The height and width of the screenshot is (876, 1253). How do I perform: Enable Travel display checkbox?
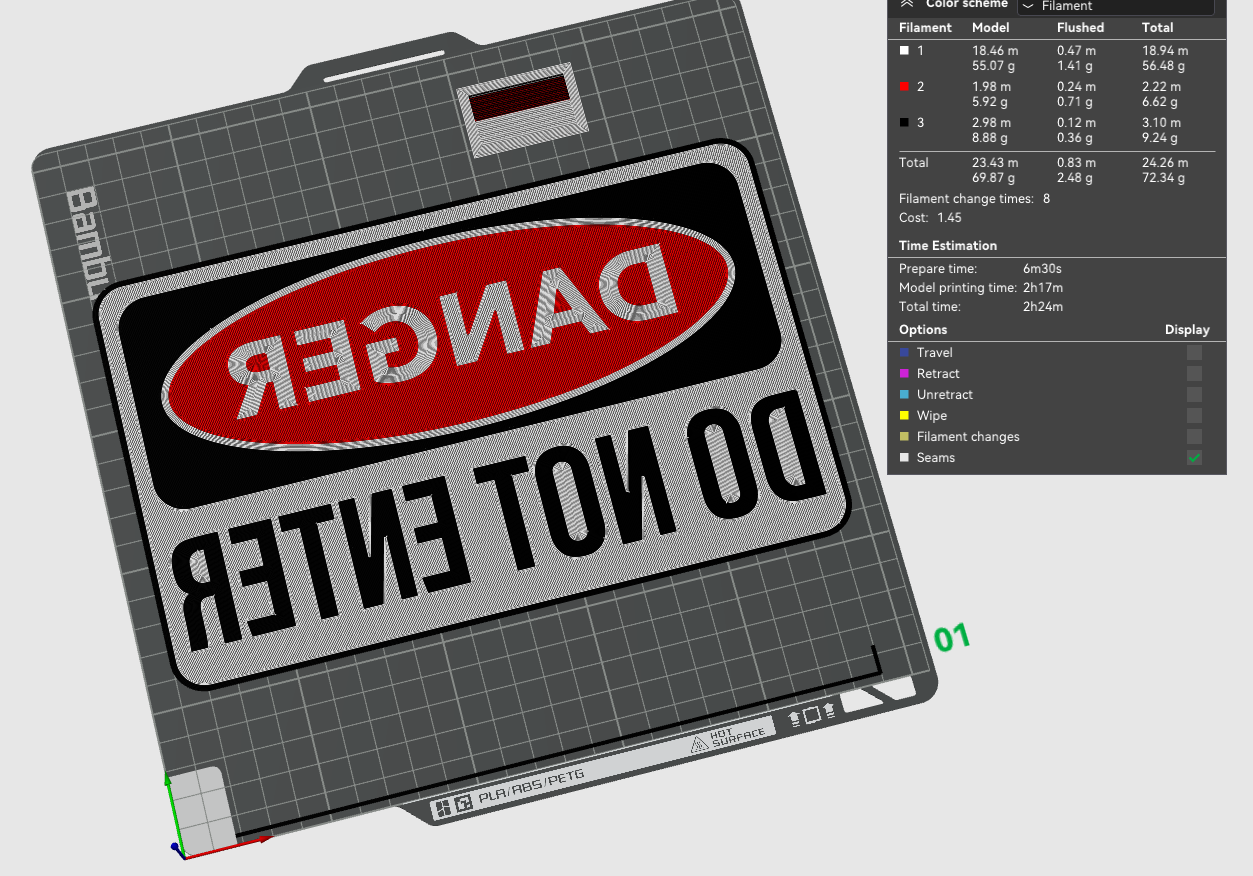[1194, 353]
